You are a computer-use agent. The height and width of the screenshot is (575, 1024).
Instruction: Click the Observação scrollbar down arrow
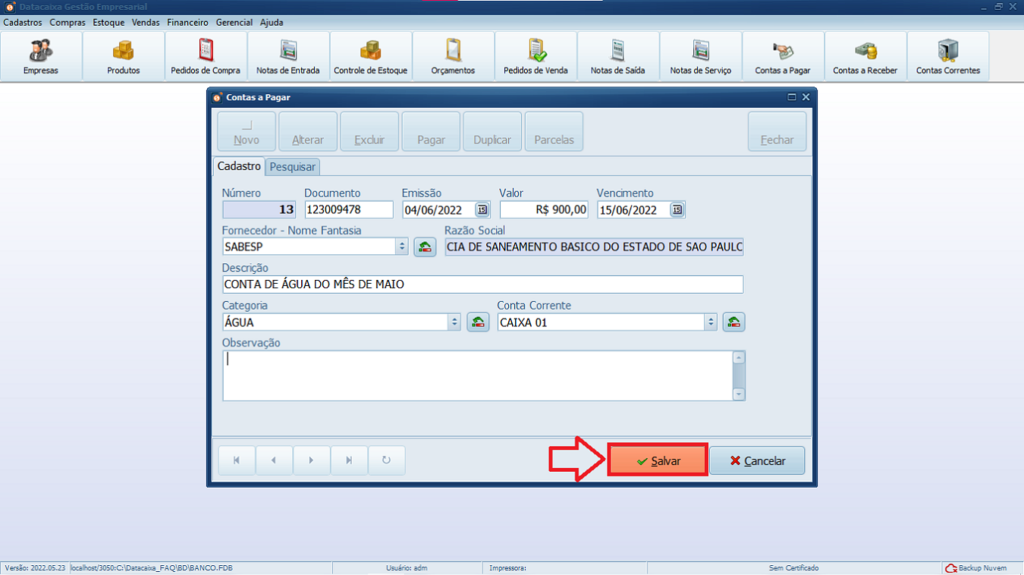coord(739,394)
